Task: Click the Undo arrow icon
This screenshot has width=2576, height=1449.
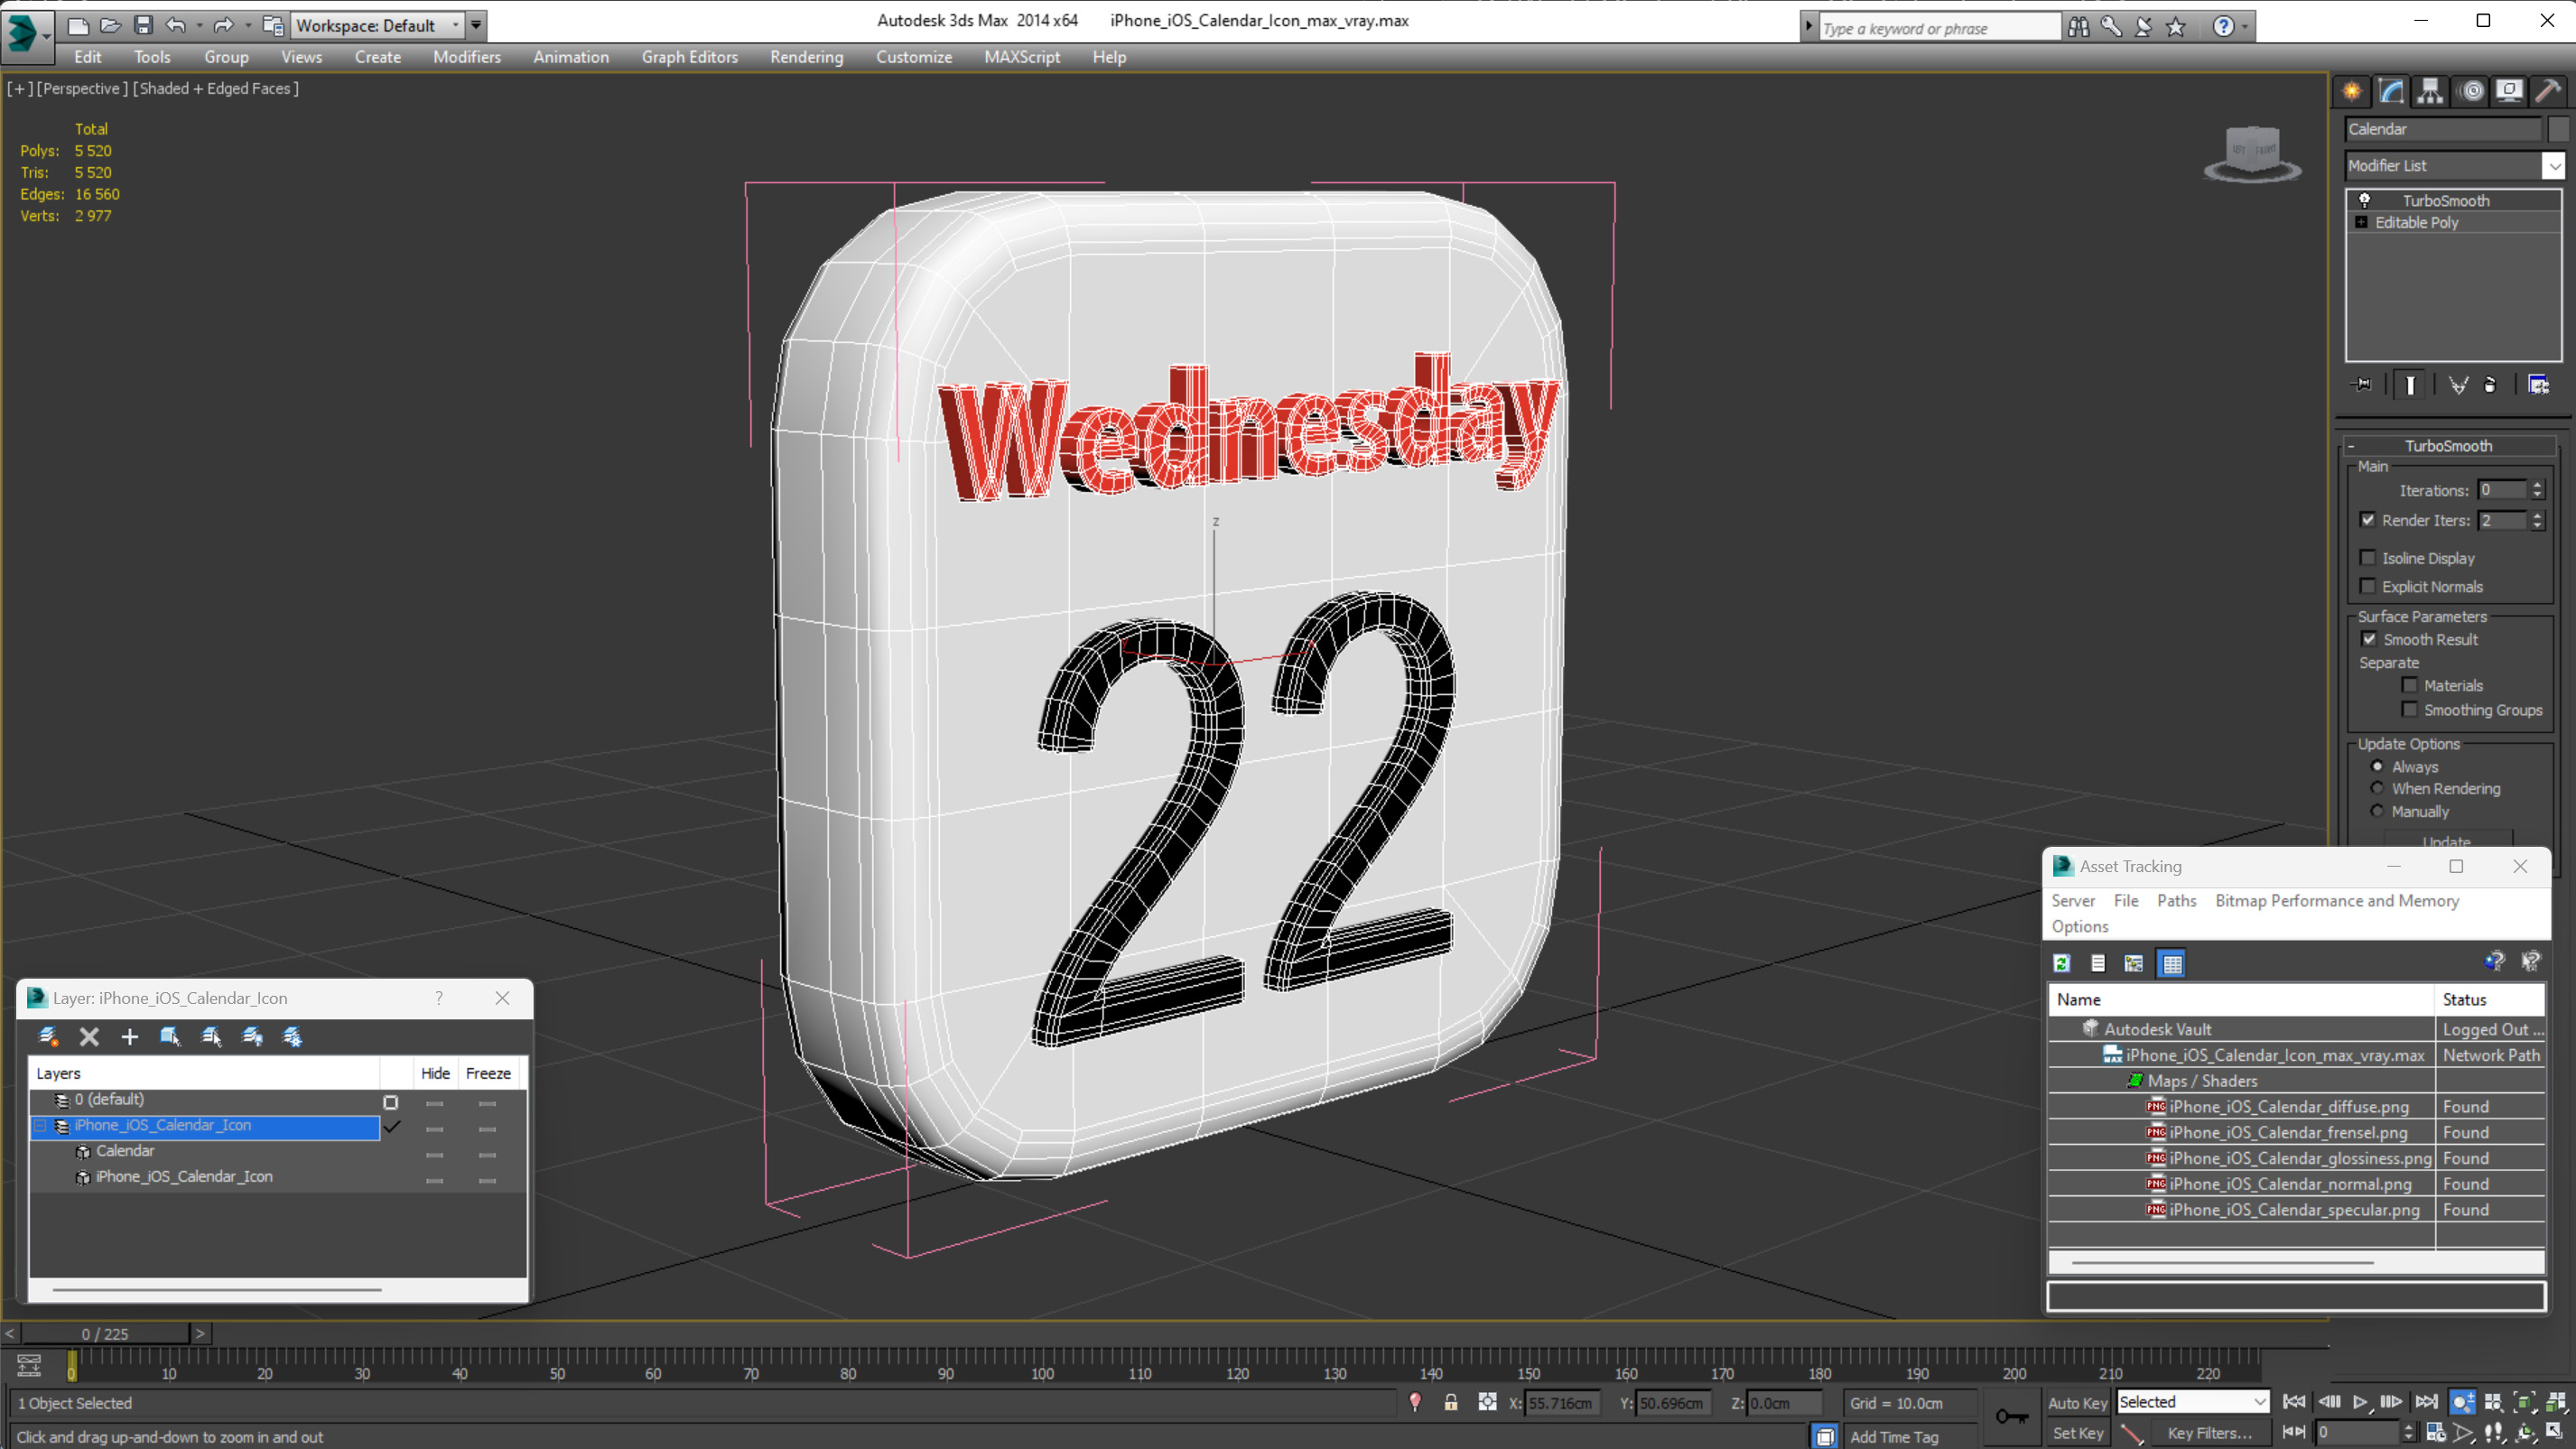Action: [176, 25]
